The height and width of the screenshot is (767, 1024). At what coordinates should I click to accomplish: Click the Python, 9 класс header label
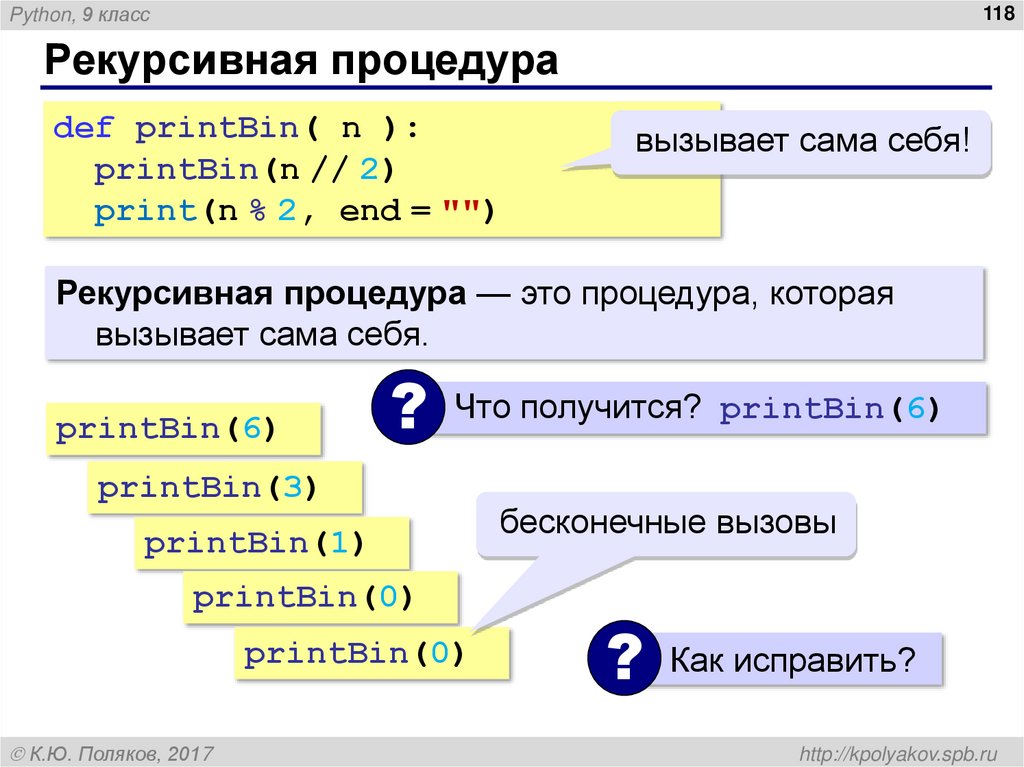(79, 14)
